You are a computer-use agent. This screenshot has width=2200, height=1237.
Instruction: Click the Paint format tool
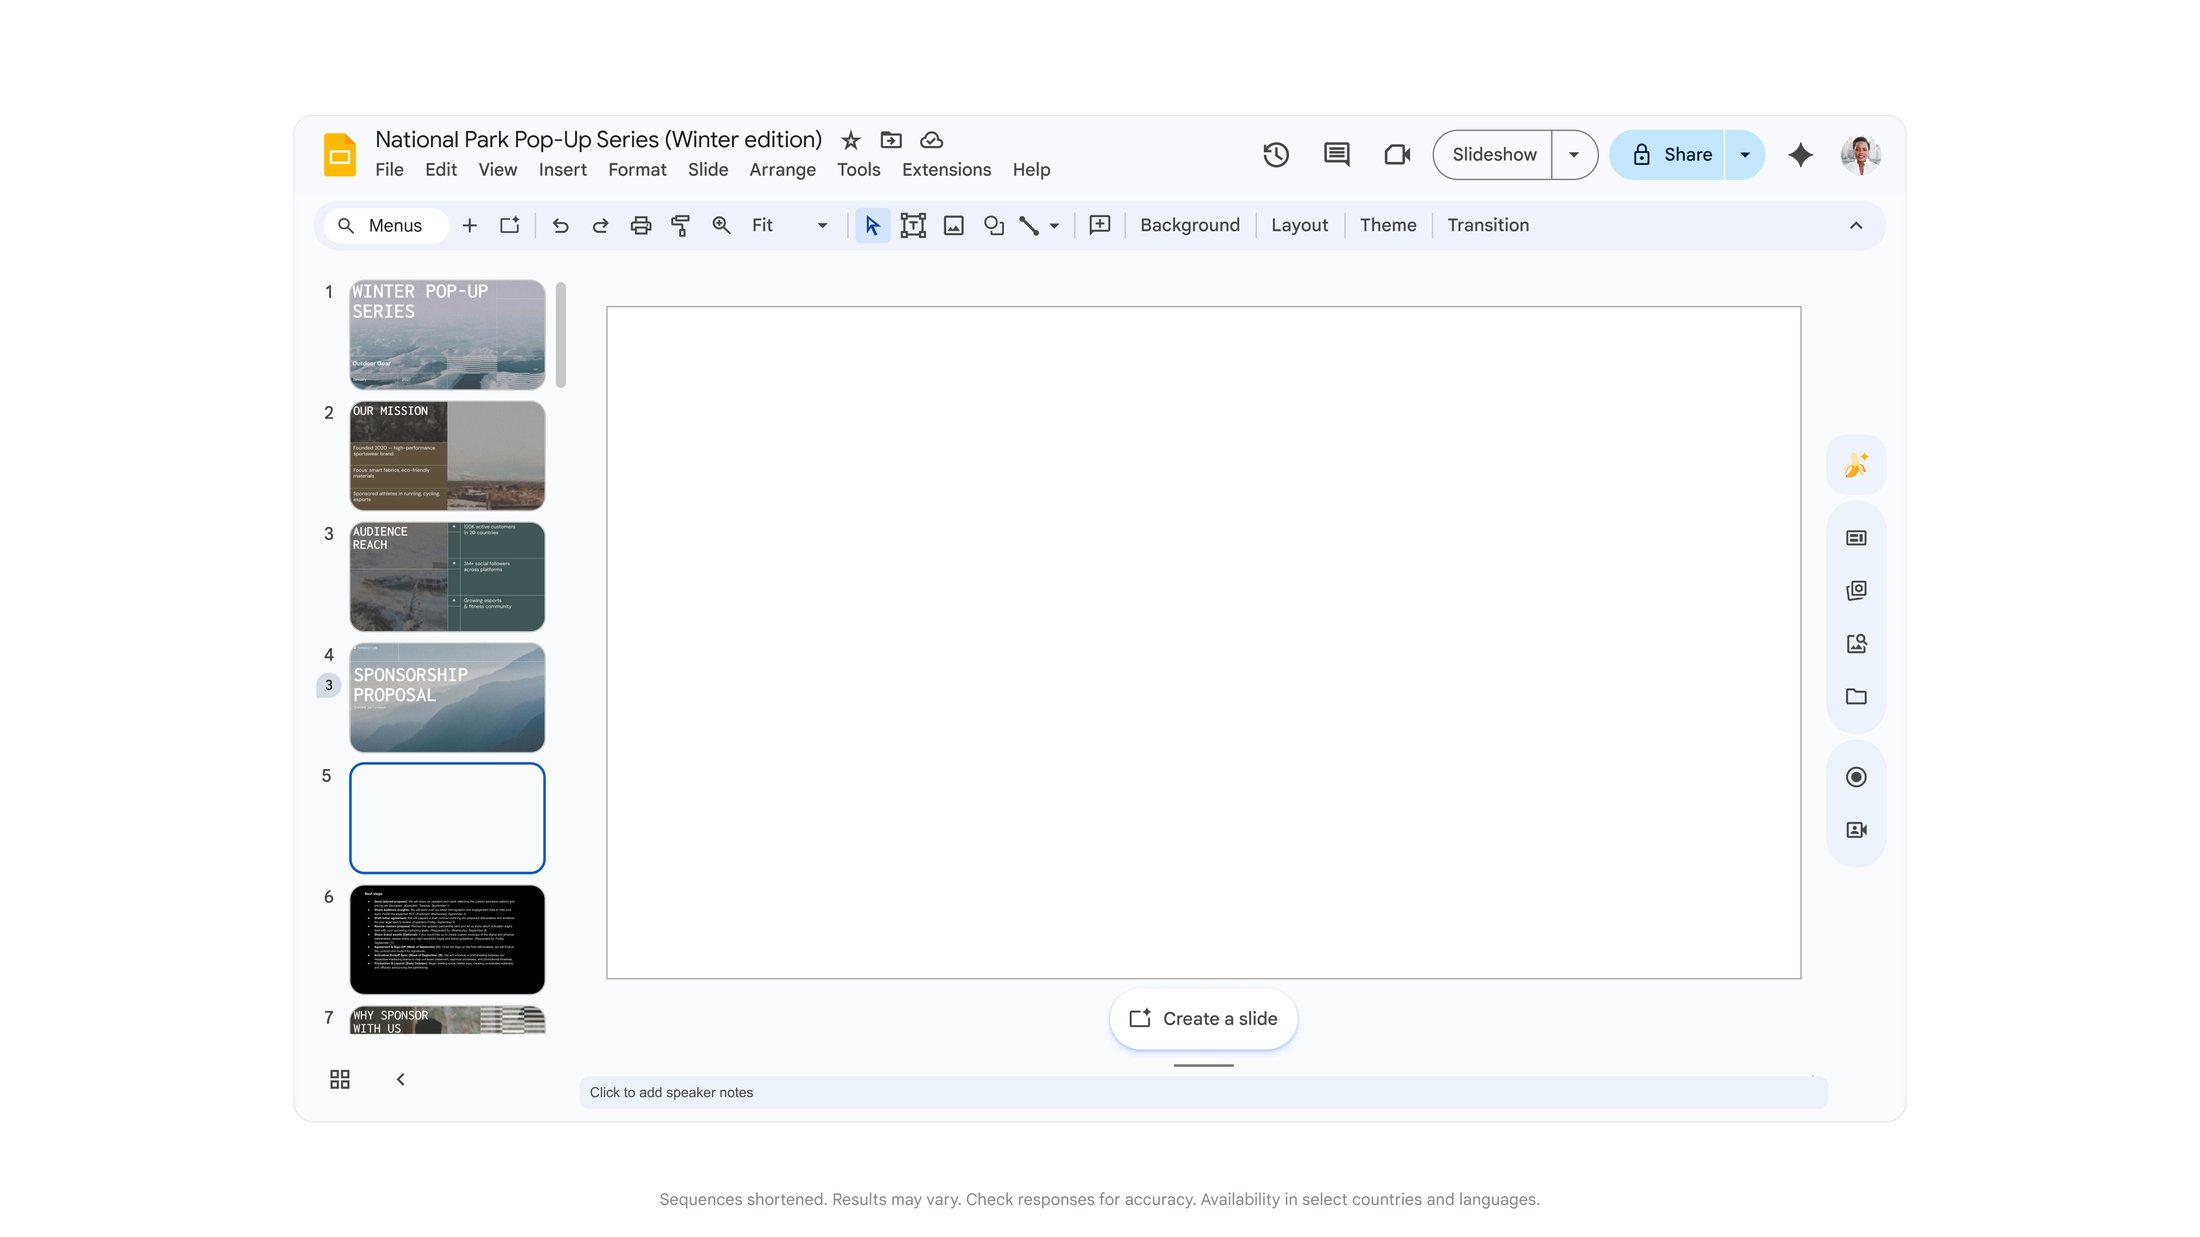point(680,225)
